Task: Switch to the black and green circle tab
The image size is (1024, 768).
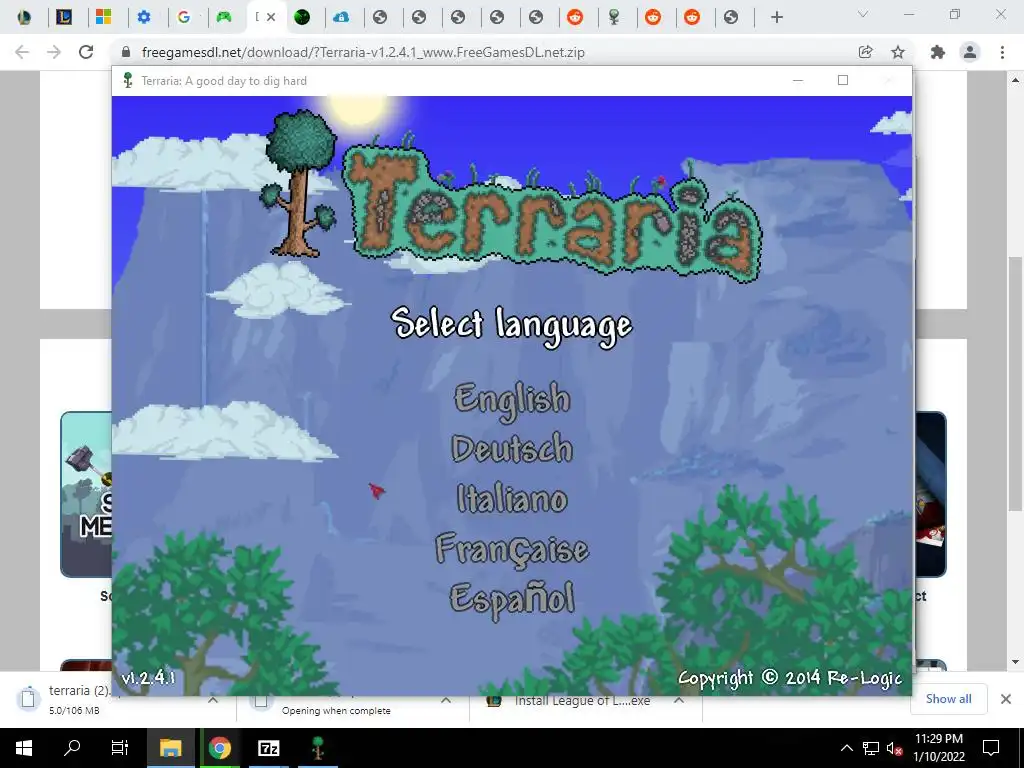Action: coord(302,17)
